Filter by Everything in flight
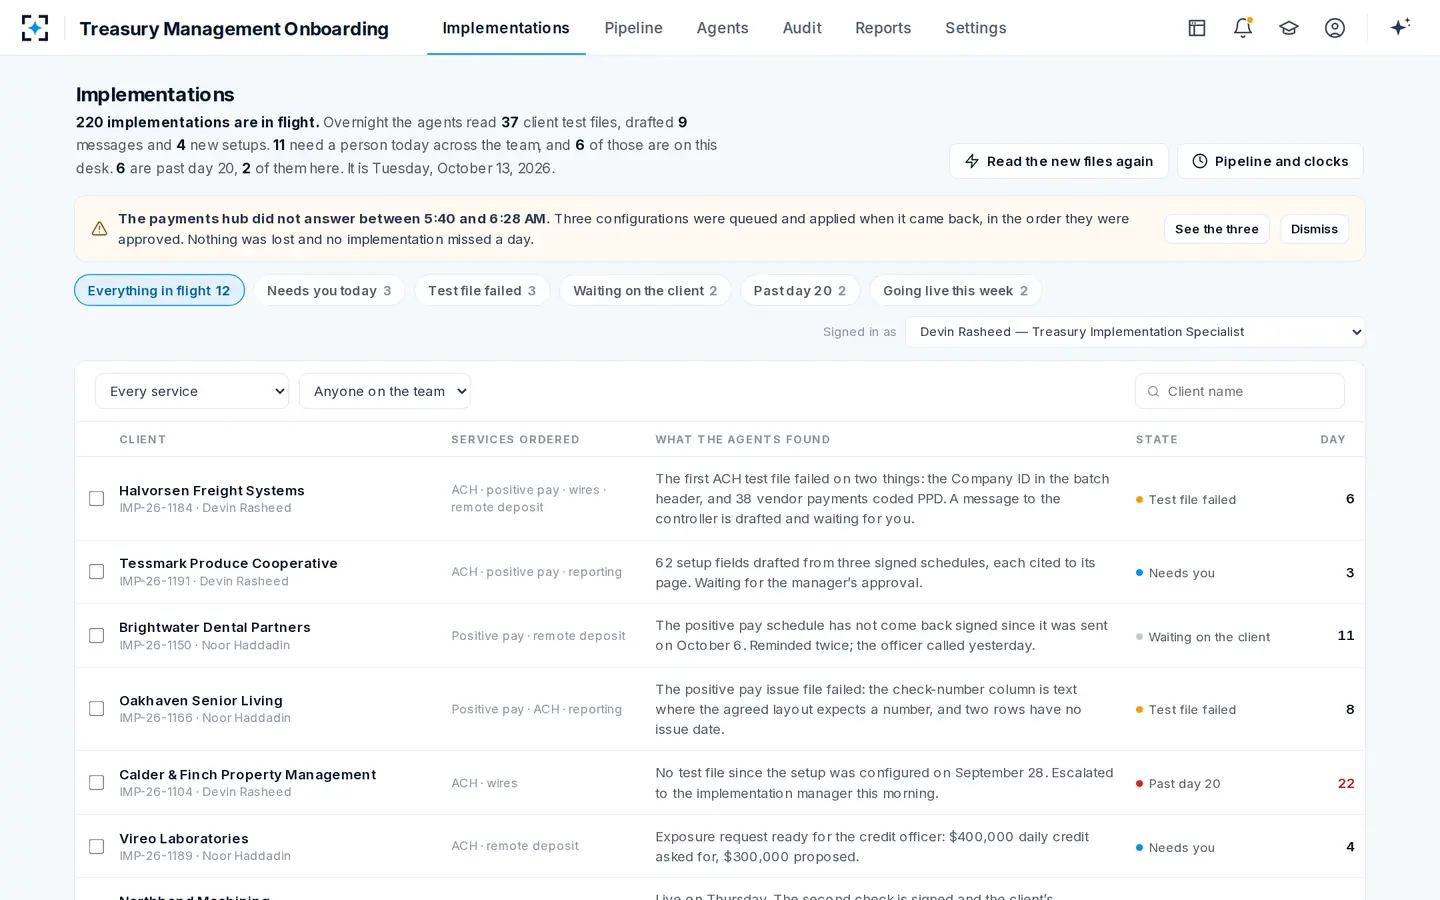Viewport: 1440px width, 900px height. click(x=159, y=290)
